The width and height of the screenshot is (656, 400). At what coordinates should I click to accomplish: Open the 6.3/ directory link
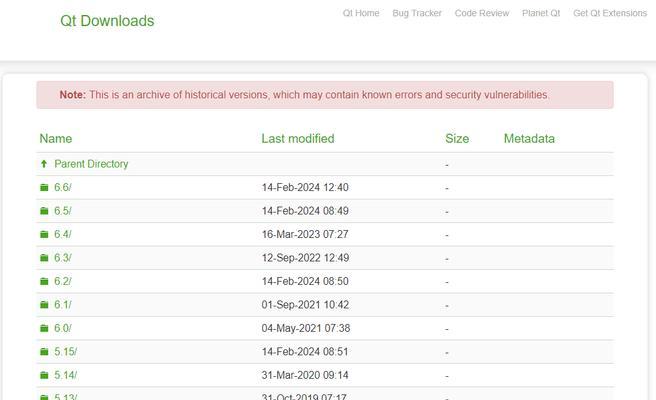(63, 258)
